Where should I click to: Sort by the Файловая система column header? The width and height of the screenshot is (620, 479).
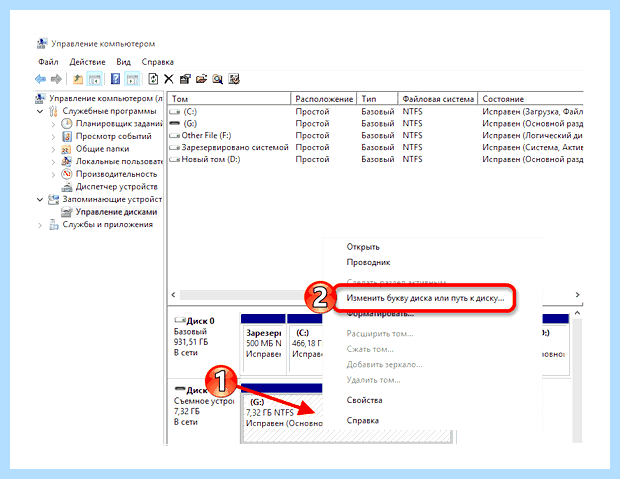point(438,99)
